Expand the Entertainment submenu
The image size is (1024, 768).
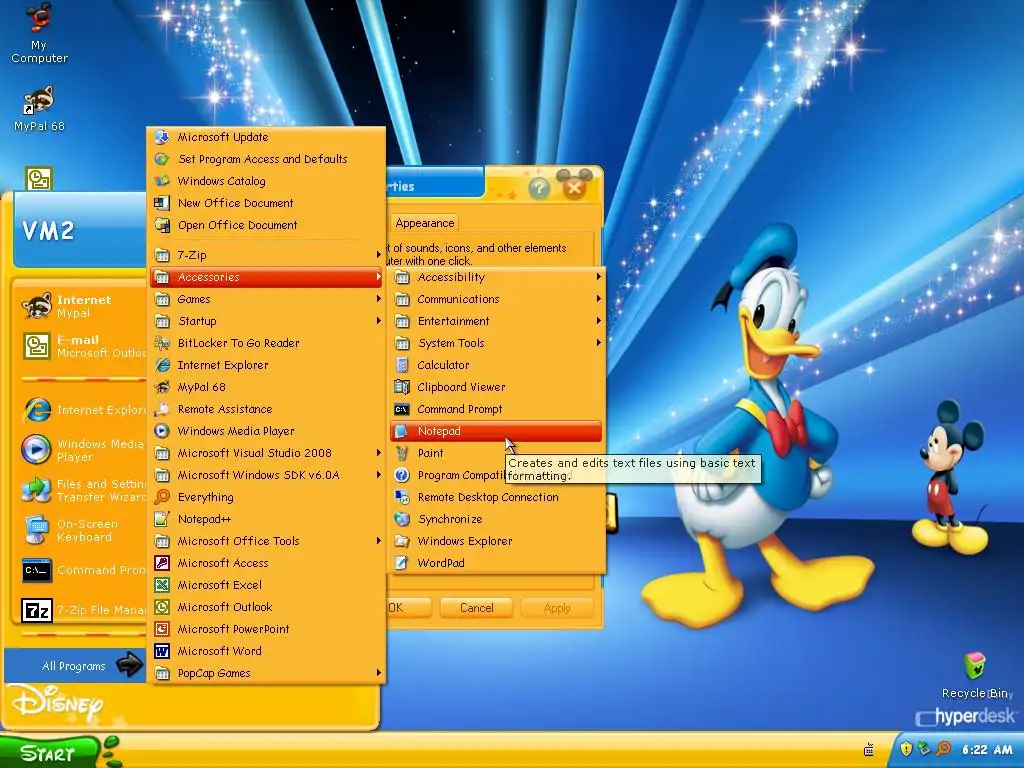pos(496,321)
